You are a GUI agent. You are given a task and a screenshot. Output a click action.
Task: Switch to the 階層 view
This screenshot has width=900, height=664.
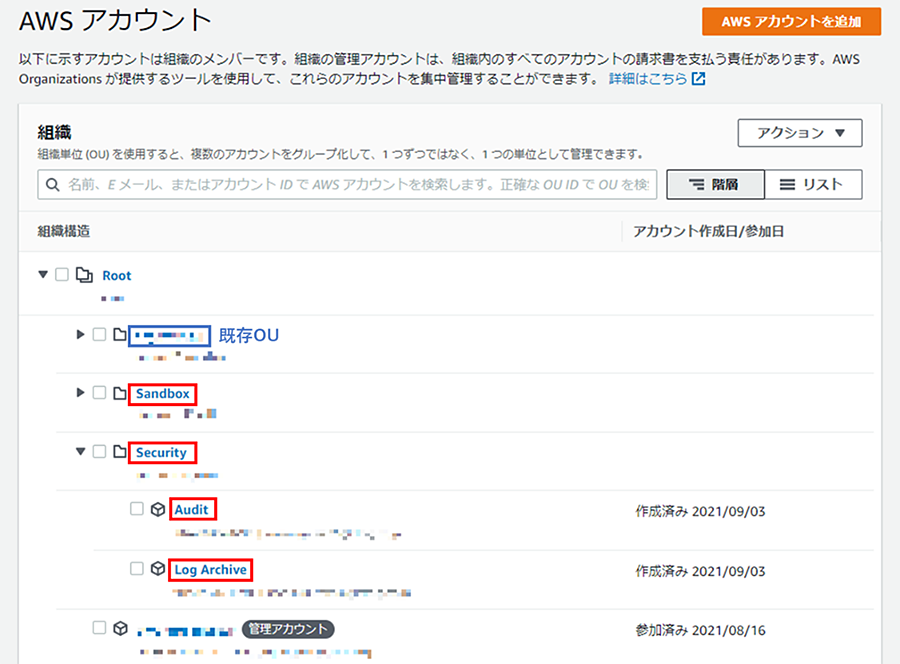click(x=715, y=184)
